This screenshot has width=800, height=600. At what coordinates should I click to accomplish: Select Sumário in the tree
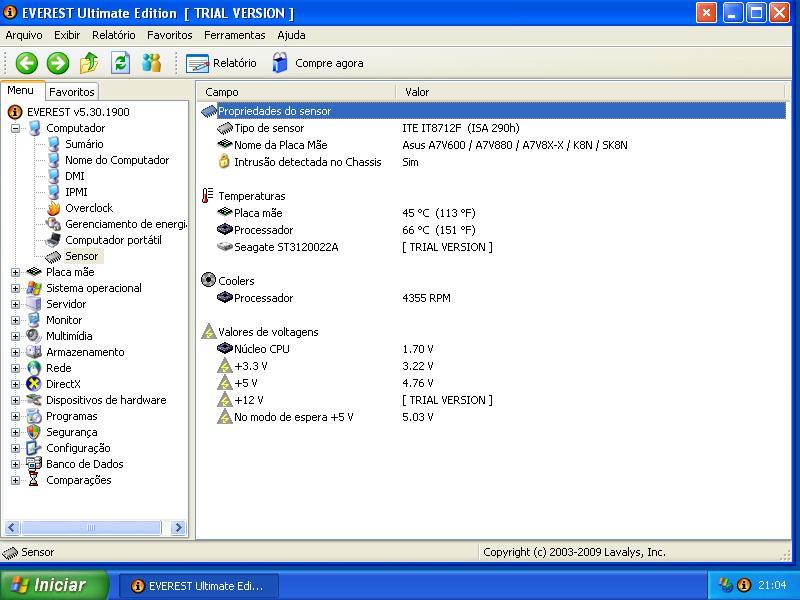pos(84,144)
